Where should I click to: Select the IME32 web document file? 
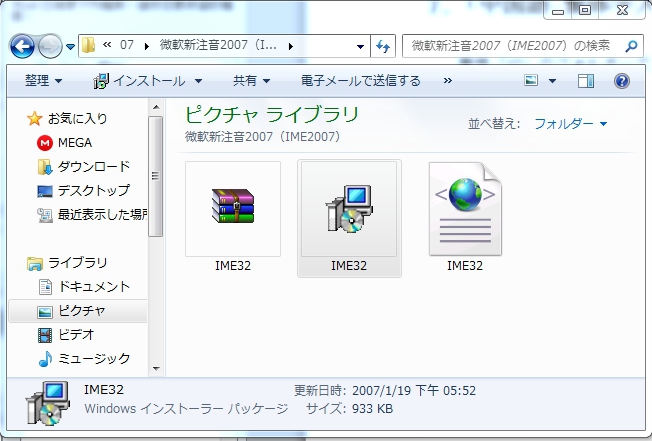click(x=465, y=218)
